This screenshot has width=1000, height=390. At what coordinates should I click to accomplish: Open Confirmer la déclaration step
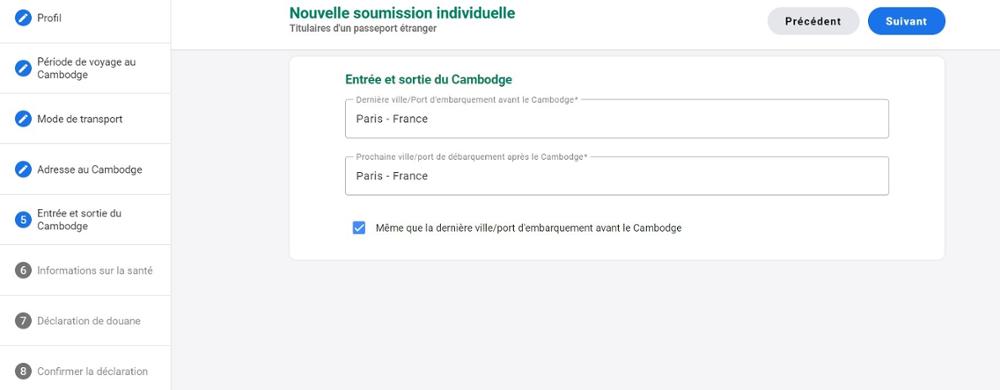pos(92,371)
